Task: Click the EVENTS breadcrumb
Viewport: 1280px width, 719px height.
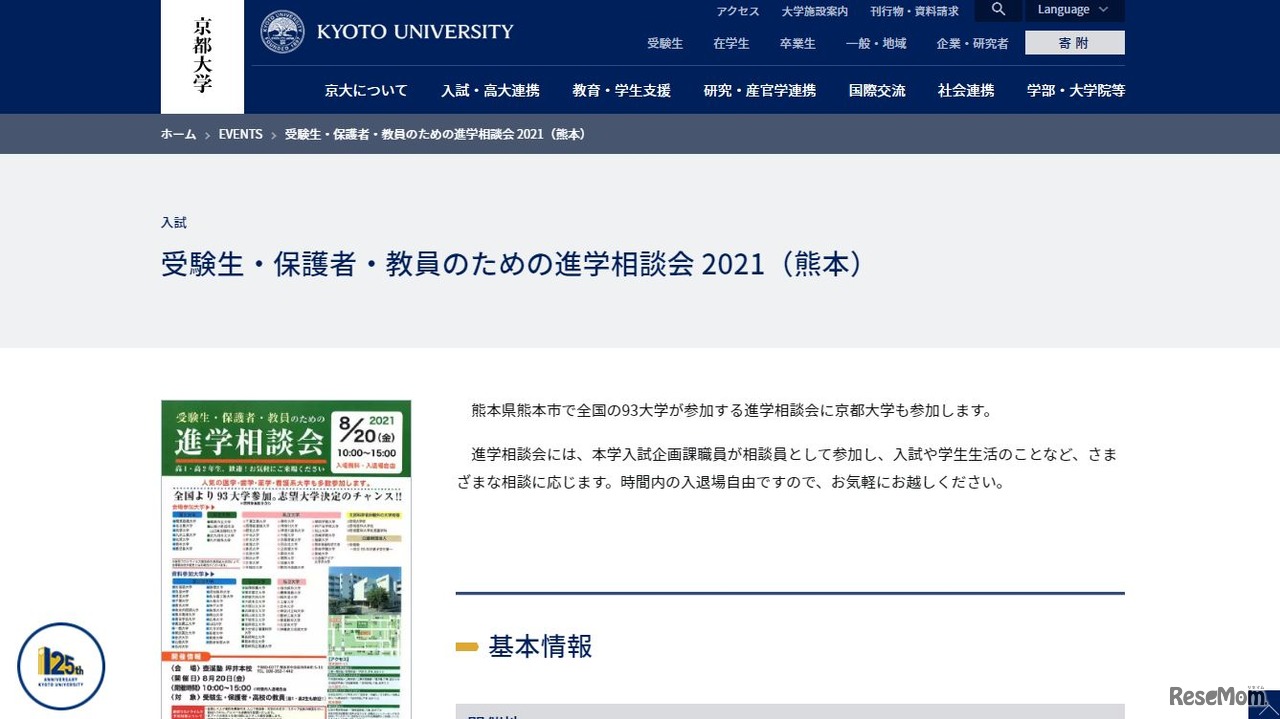Action: click(x=241, y=134)
